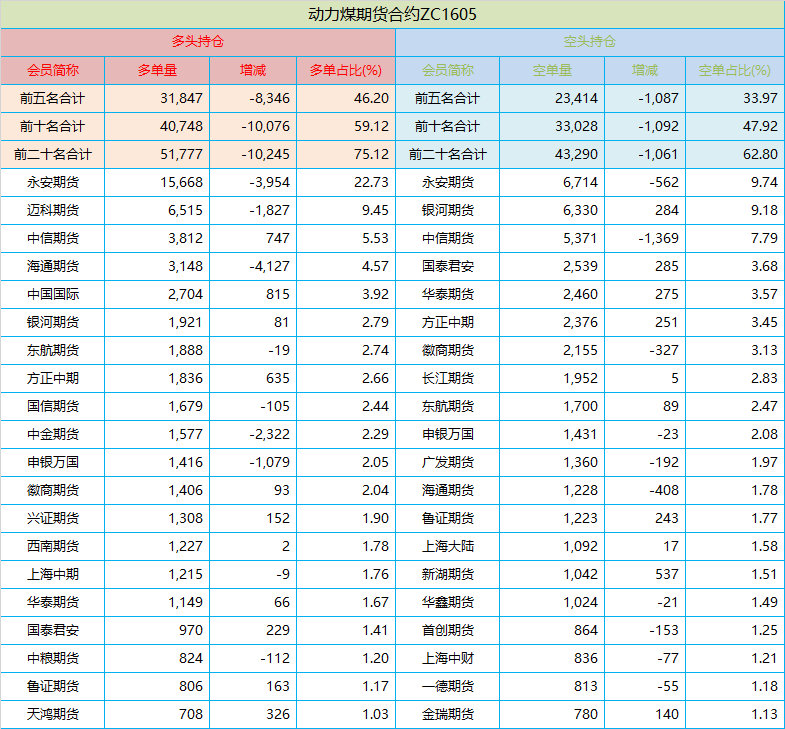Viewport: 785px width, 729px height.
Task: Select change value -8,346
Action: click(x=269, y=98)
